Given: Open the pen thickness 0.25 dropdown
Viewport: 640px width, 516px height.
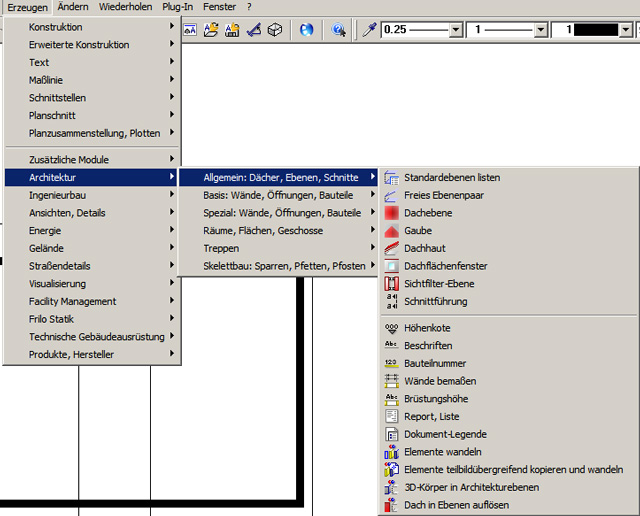Looking at the screenshot, I should 456,30.
